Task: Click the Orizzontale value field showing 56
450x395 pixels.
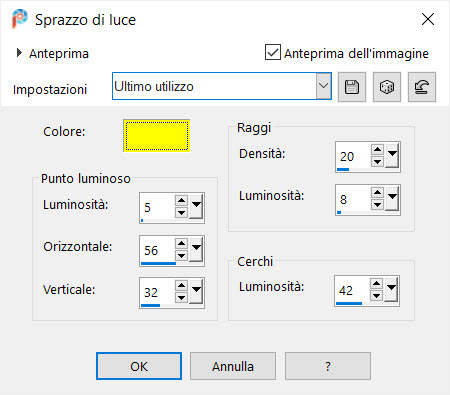Action: [x=157, y=250]
